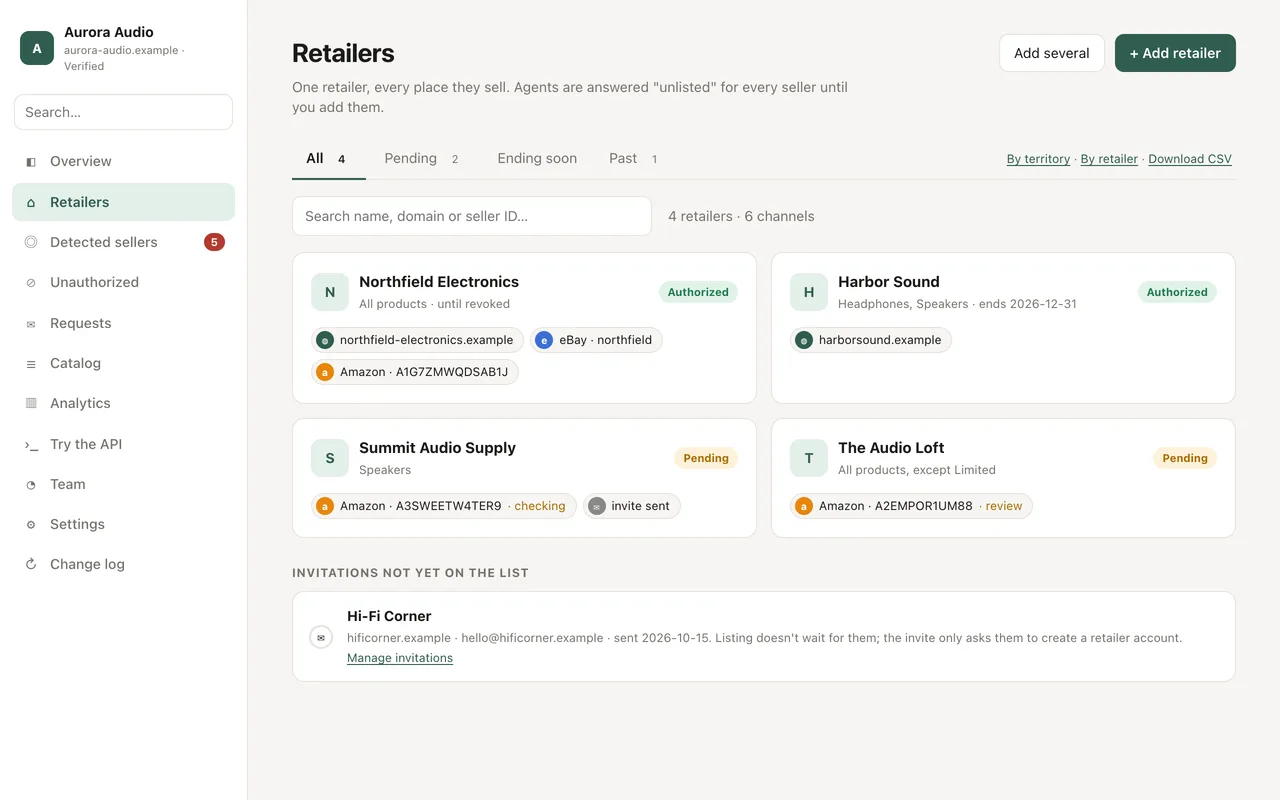Click the '4 retailers · 6 channels' count
The width and height of the screenshot is (1280, 800).
741,216
